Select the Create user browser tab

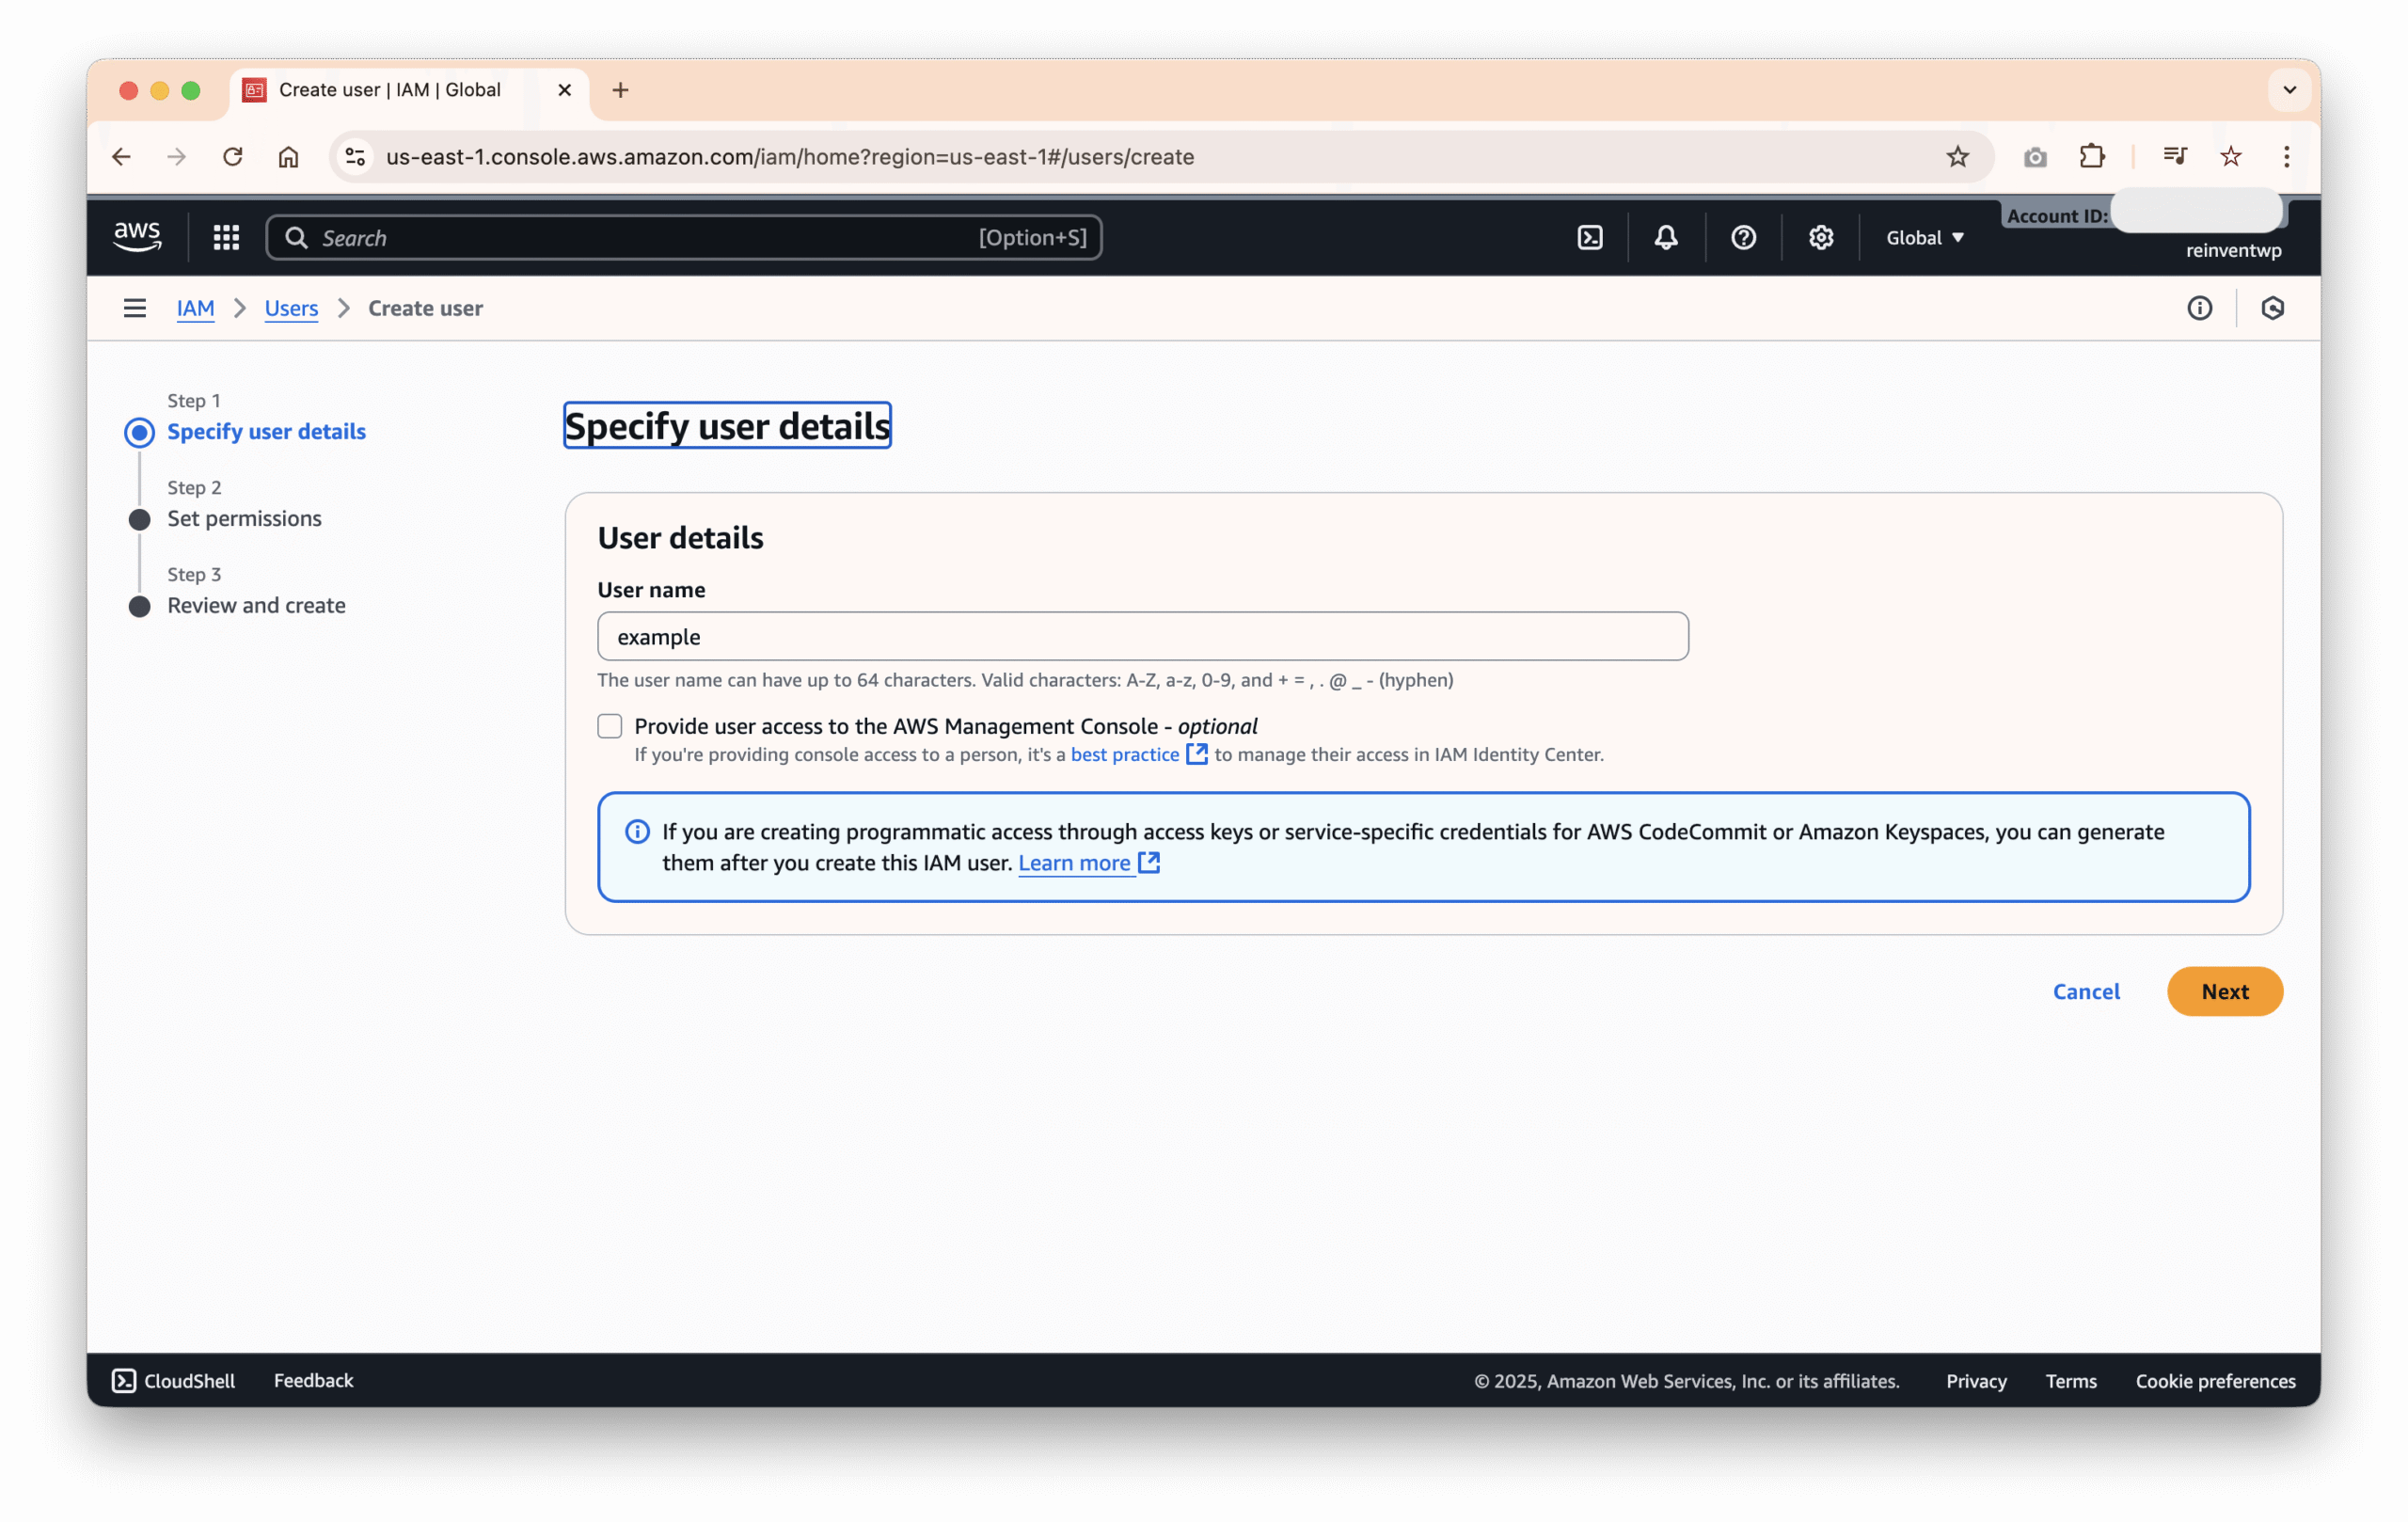[x=390, y=90]
